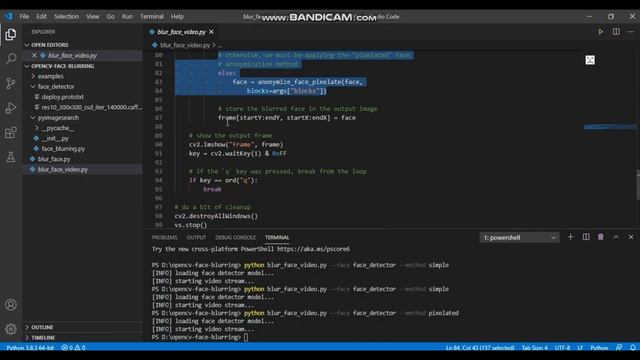Viewport: 640px width, 360px height.
Task: Open the Terminal menu
Action: click(152, 16)
